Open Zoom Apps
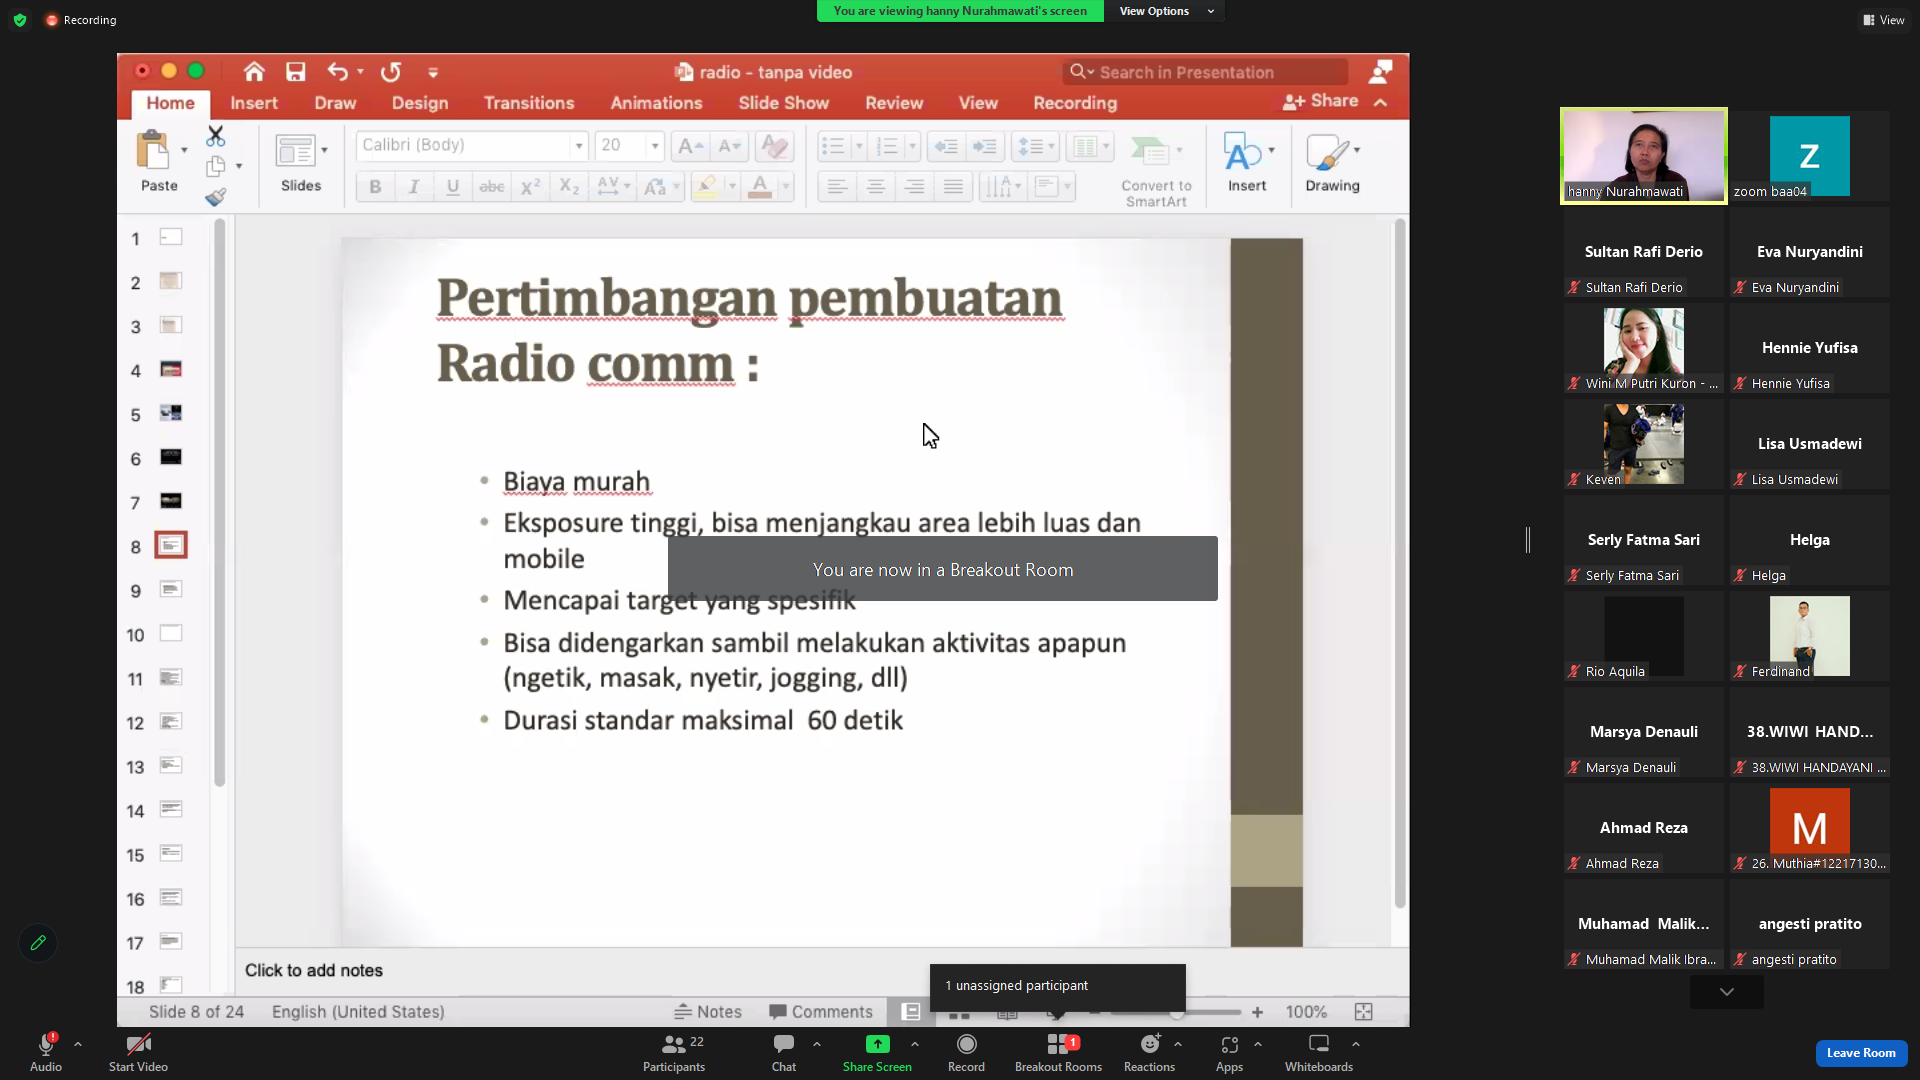This screenshot has width=1920, height=1080. (x=1229, y=1052)
